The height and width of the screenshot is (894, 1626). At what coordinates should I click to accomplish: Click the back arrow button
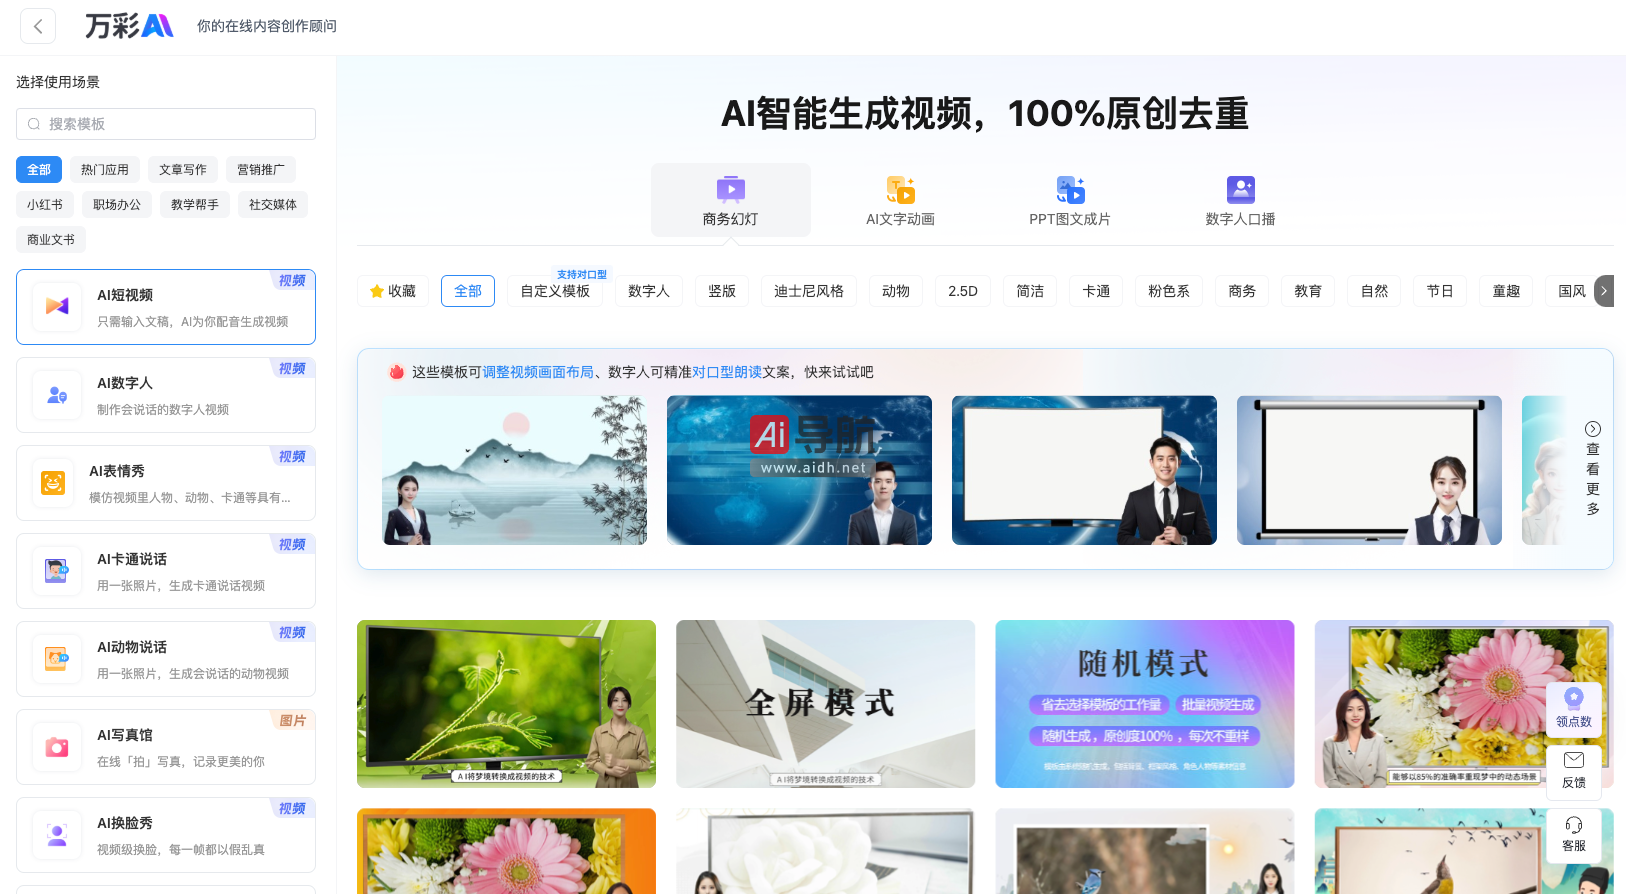(38, 26)
